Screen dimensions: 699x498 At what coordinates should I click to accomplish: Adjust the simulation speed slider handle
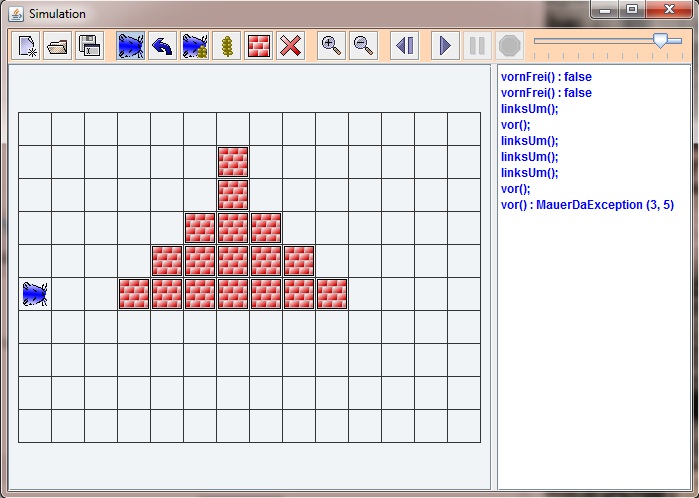tap(660, 40)
